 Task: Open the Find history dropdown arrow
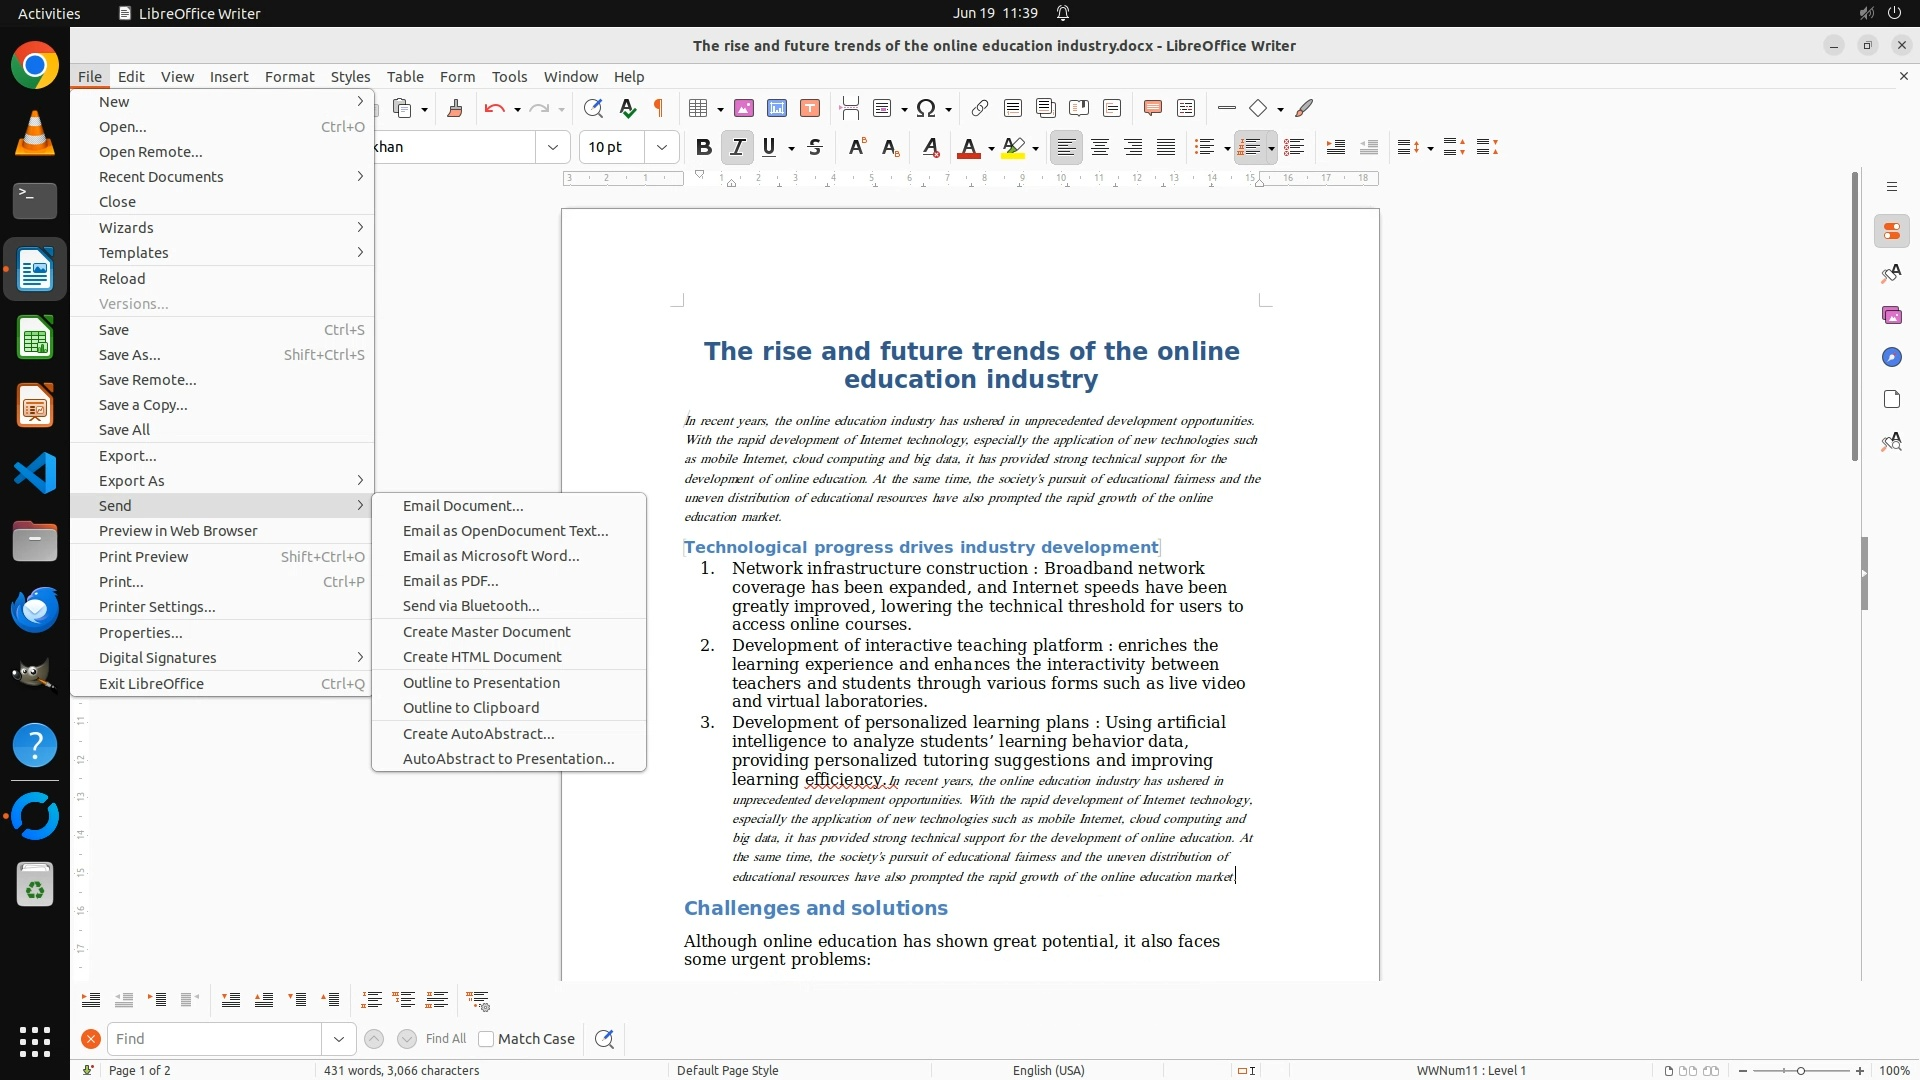click(x=338, y=1039)
